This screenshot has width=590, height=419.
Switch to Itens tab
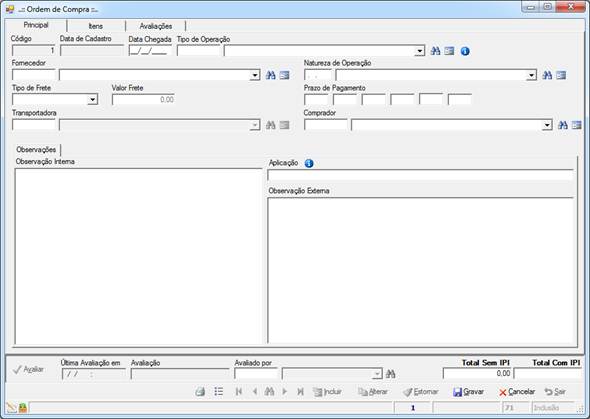(96, 26)
